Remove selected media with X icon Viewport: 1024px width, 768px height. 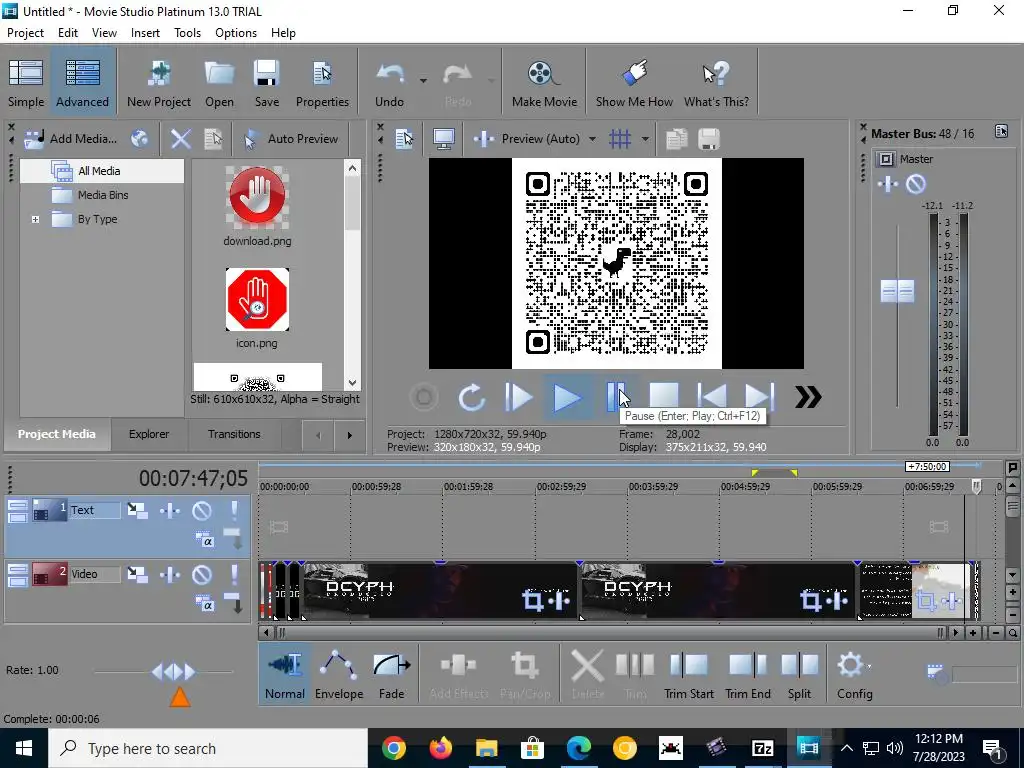180,138
